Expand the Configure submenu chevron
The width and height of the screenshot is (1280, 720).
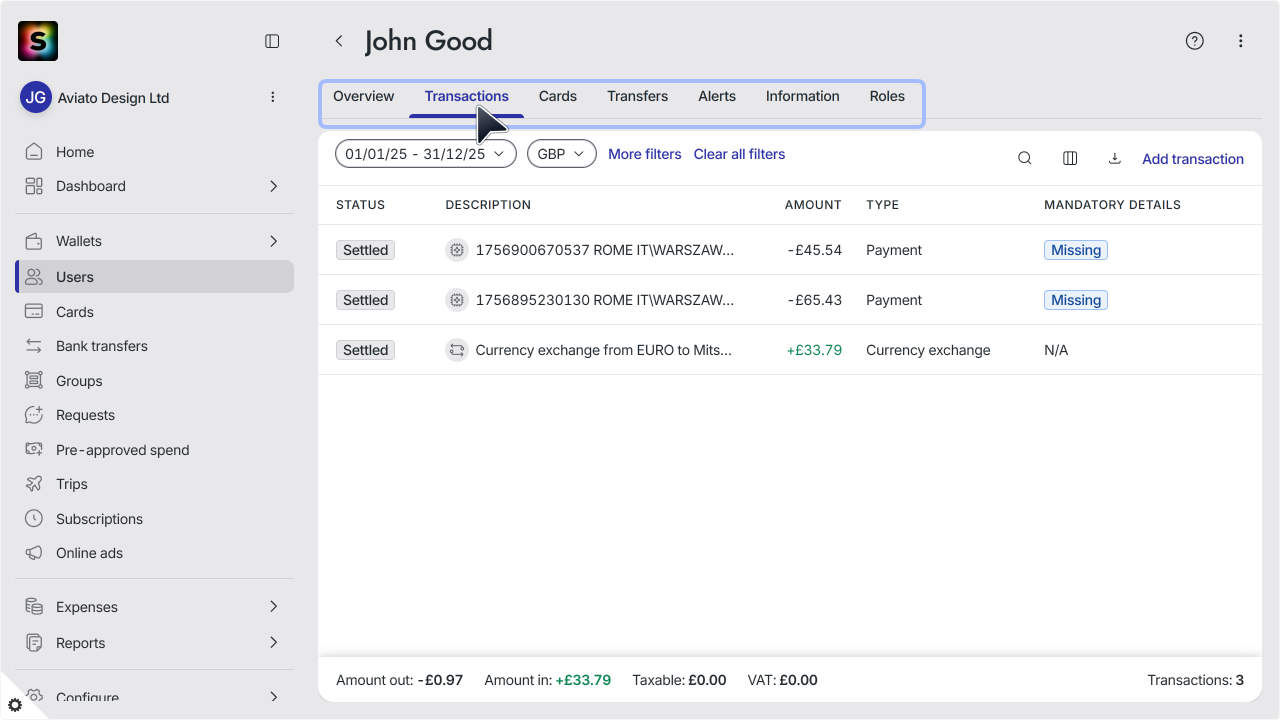point(273,697)
